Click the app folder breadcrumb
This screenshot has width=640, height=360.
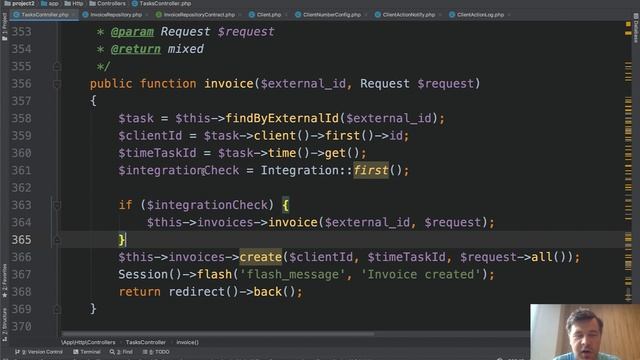50,3
